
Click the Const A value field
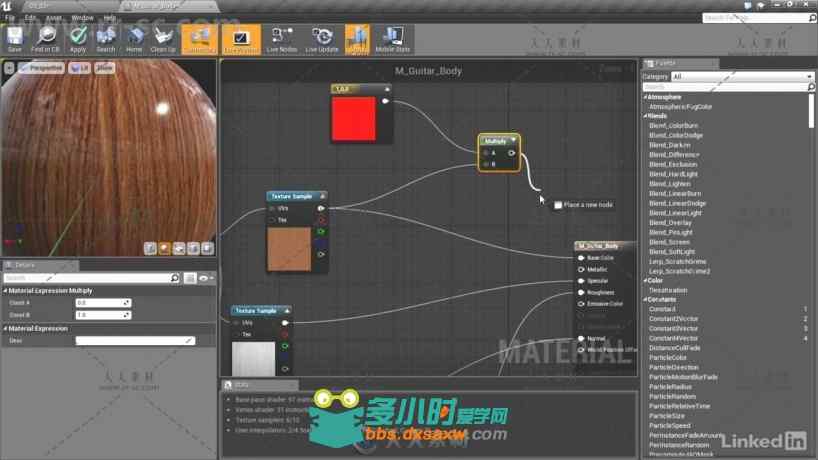(103, 302)
